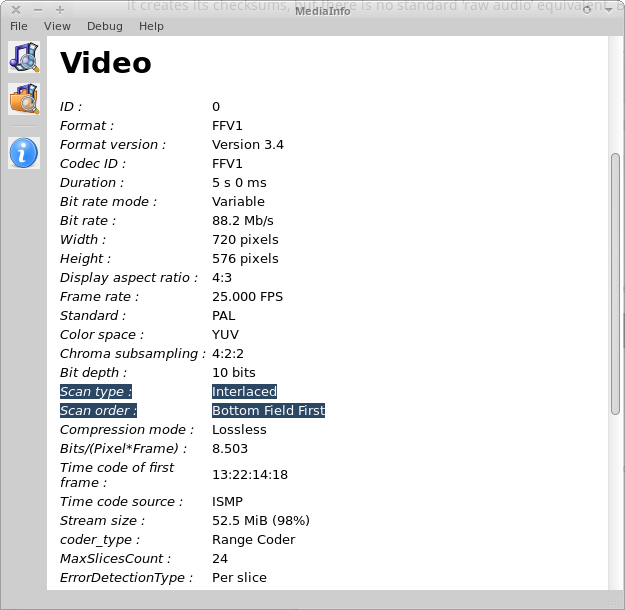This screenshot has width=625, height=610.
Task: Click the 'Range Coder' coder_type value
Action: click(x=254, y=540)
